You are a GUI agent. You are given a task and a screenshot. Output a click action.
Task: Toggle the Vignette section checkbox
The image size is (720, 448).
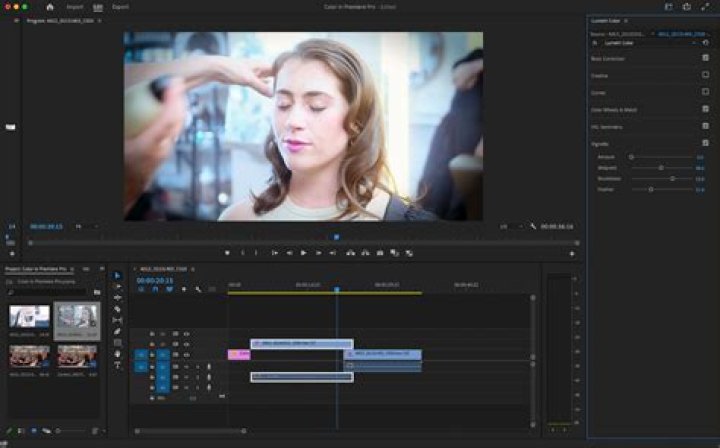click(x=705, y=143)
